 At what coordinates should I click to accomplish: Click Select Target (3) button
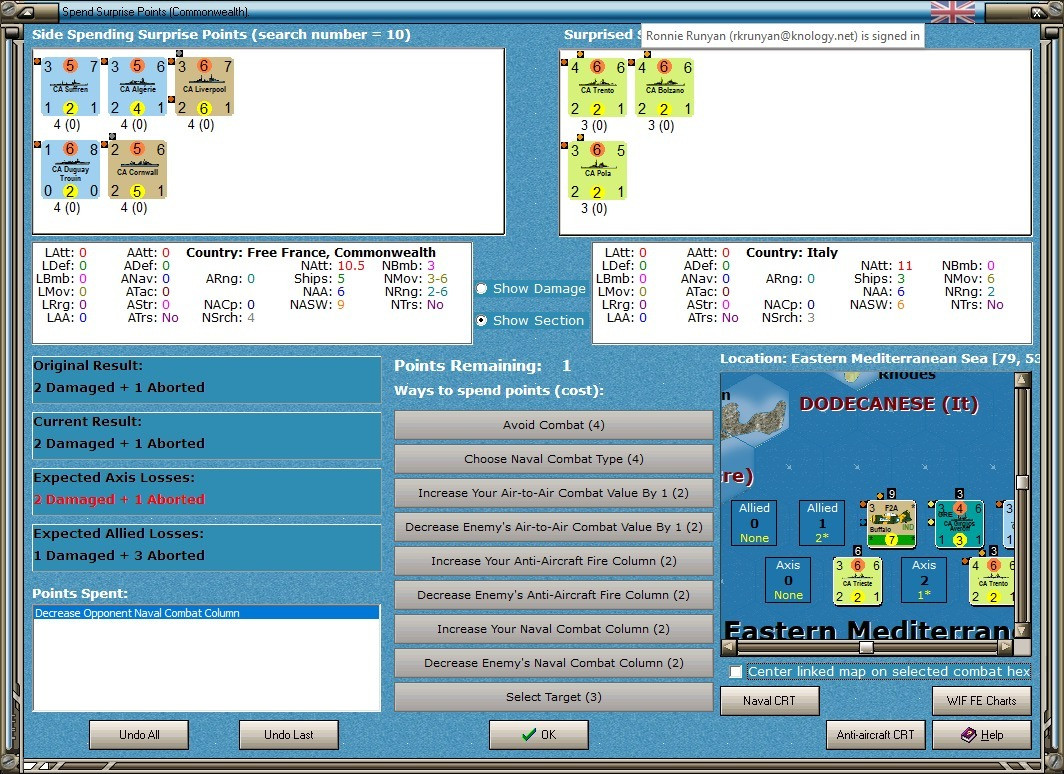[554, 697]
